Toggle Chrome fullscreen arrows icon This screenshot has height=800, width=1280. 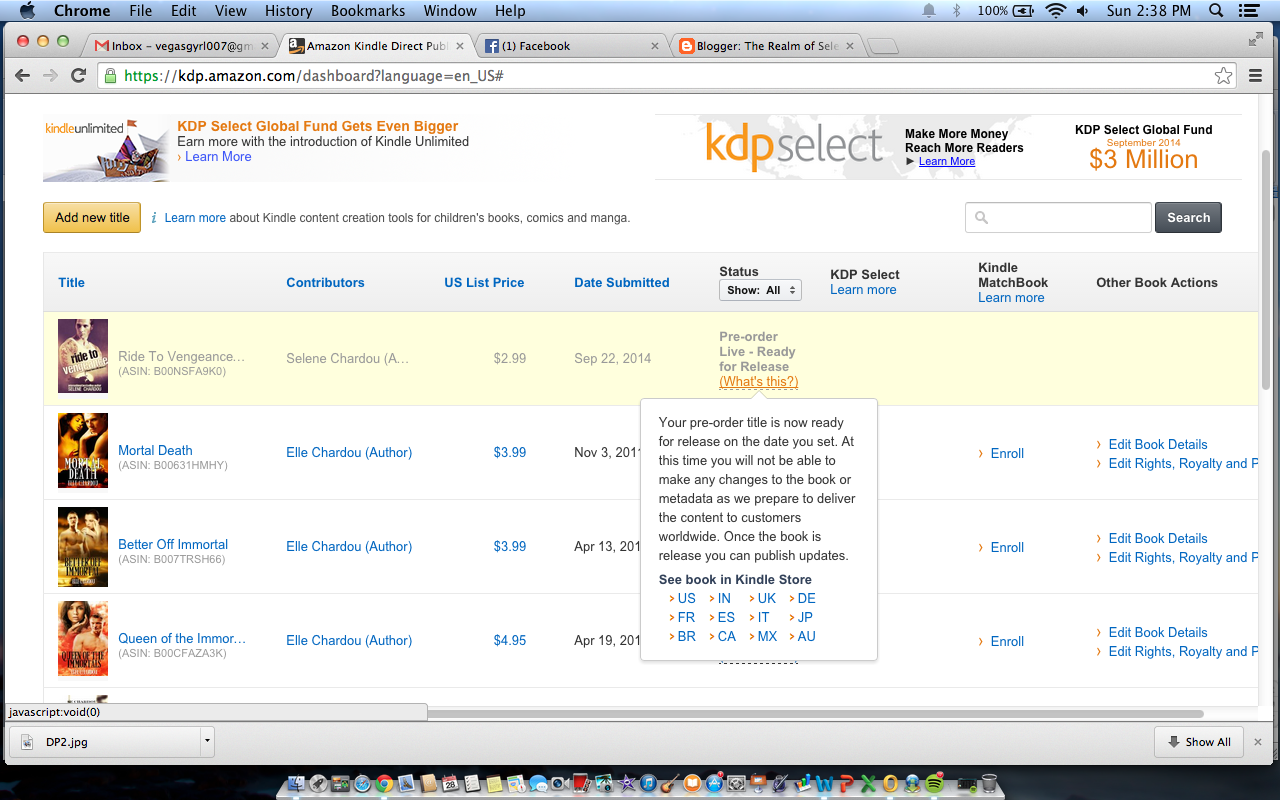[1256, 39]
